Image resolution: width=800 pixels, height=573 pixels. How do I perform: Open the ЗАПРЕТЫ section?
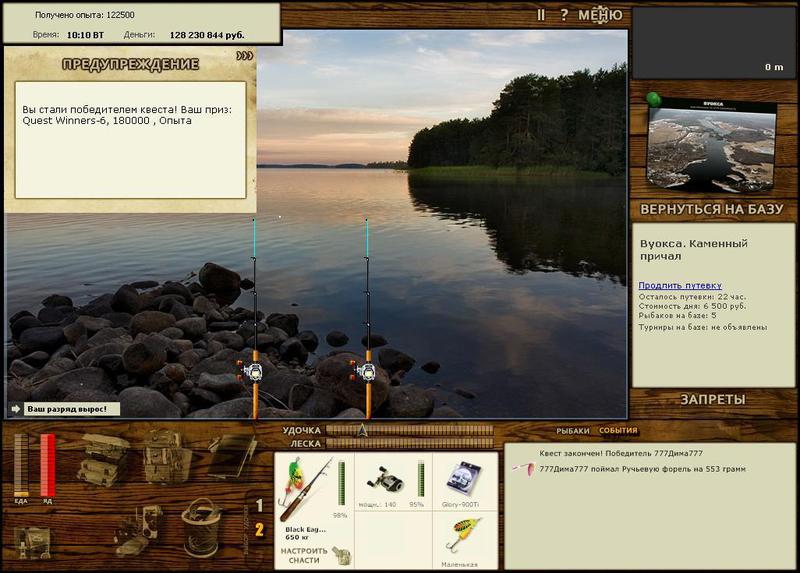pos(713,400)
